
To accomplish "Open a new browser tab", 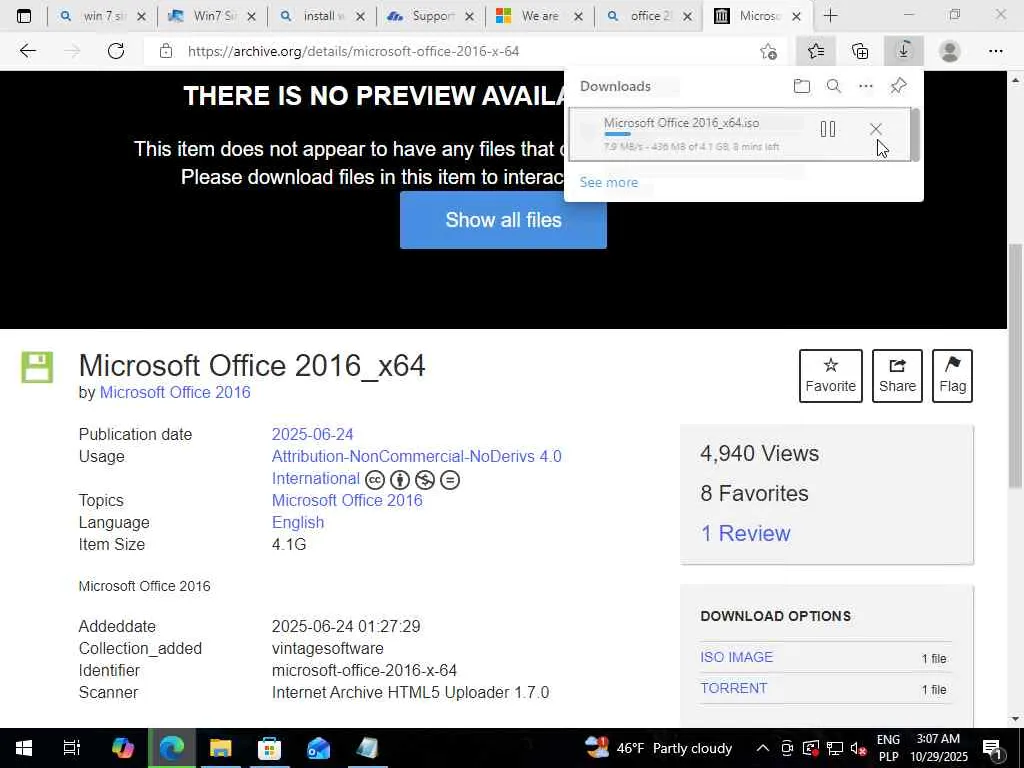I will pos(830,16).
